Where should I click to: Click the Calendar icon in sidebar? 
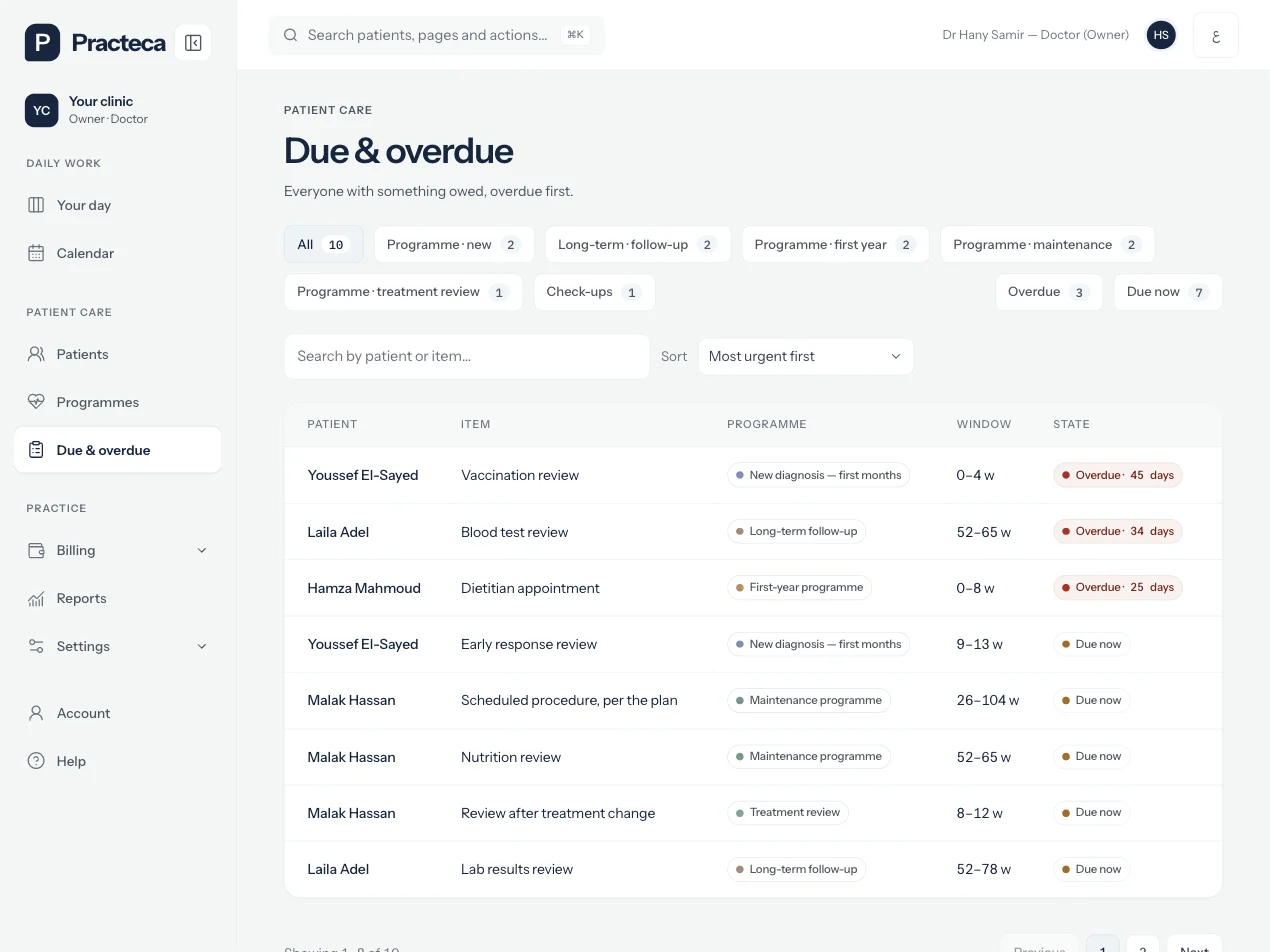click(36, 253)
